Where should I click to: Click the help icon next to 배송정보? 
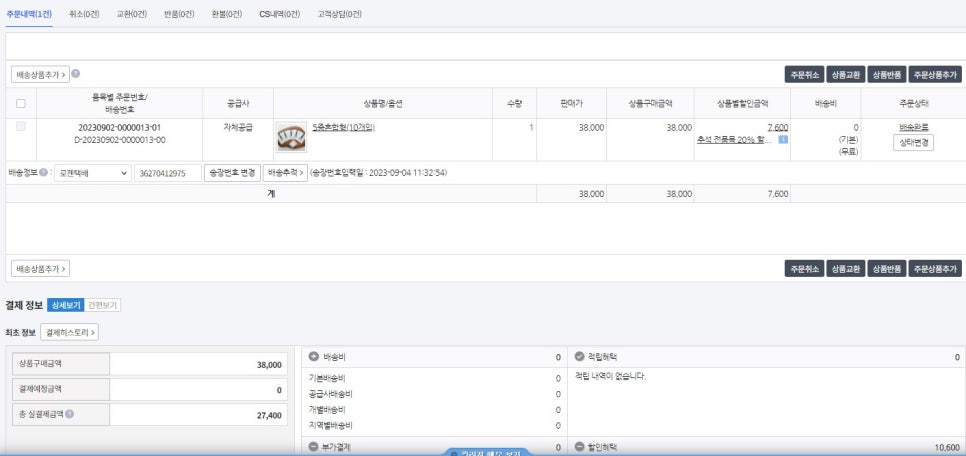tap(45, 173)
